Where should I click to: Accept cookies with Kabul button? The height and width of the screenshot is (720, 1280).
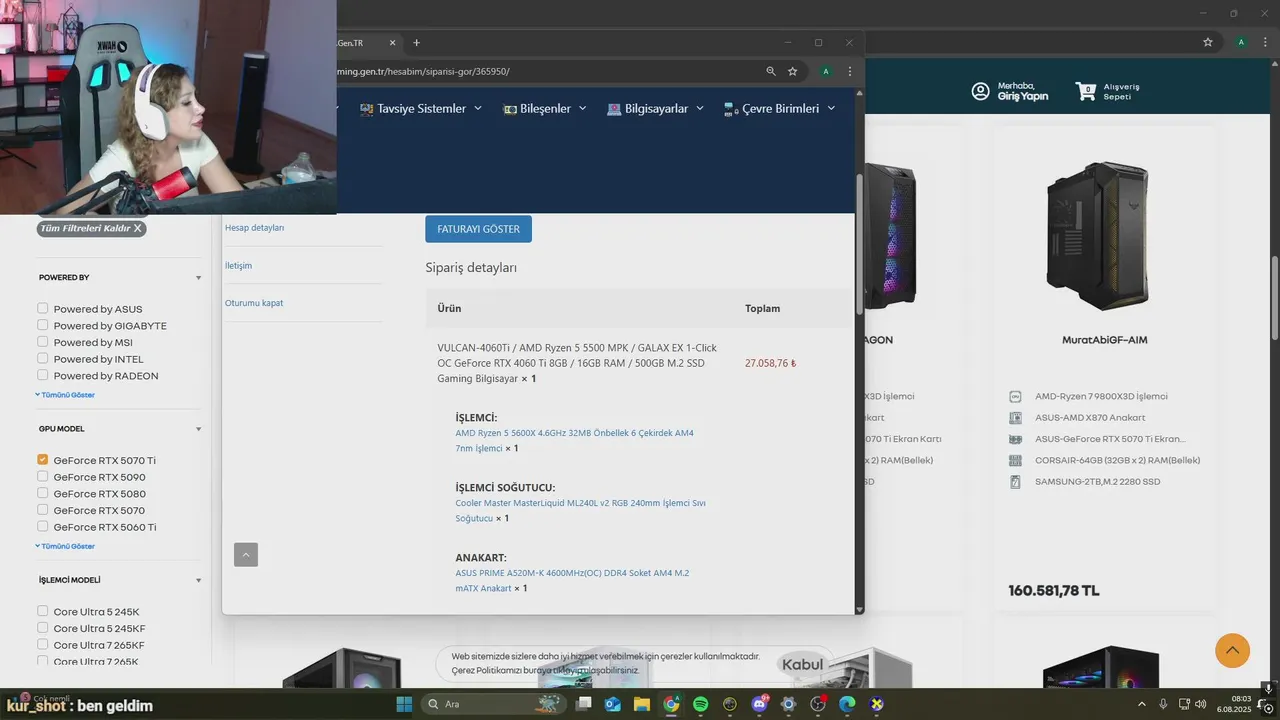tap(802, 664)
